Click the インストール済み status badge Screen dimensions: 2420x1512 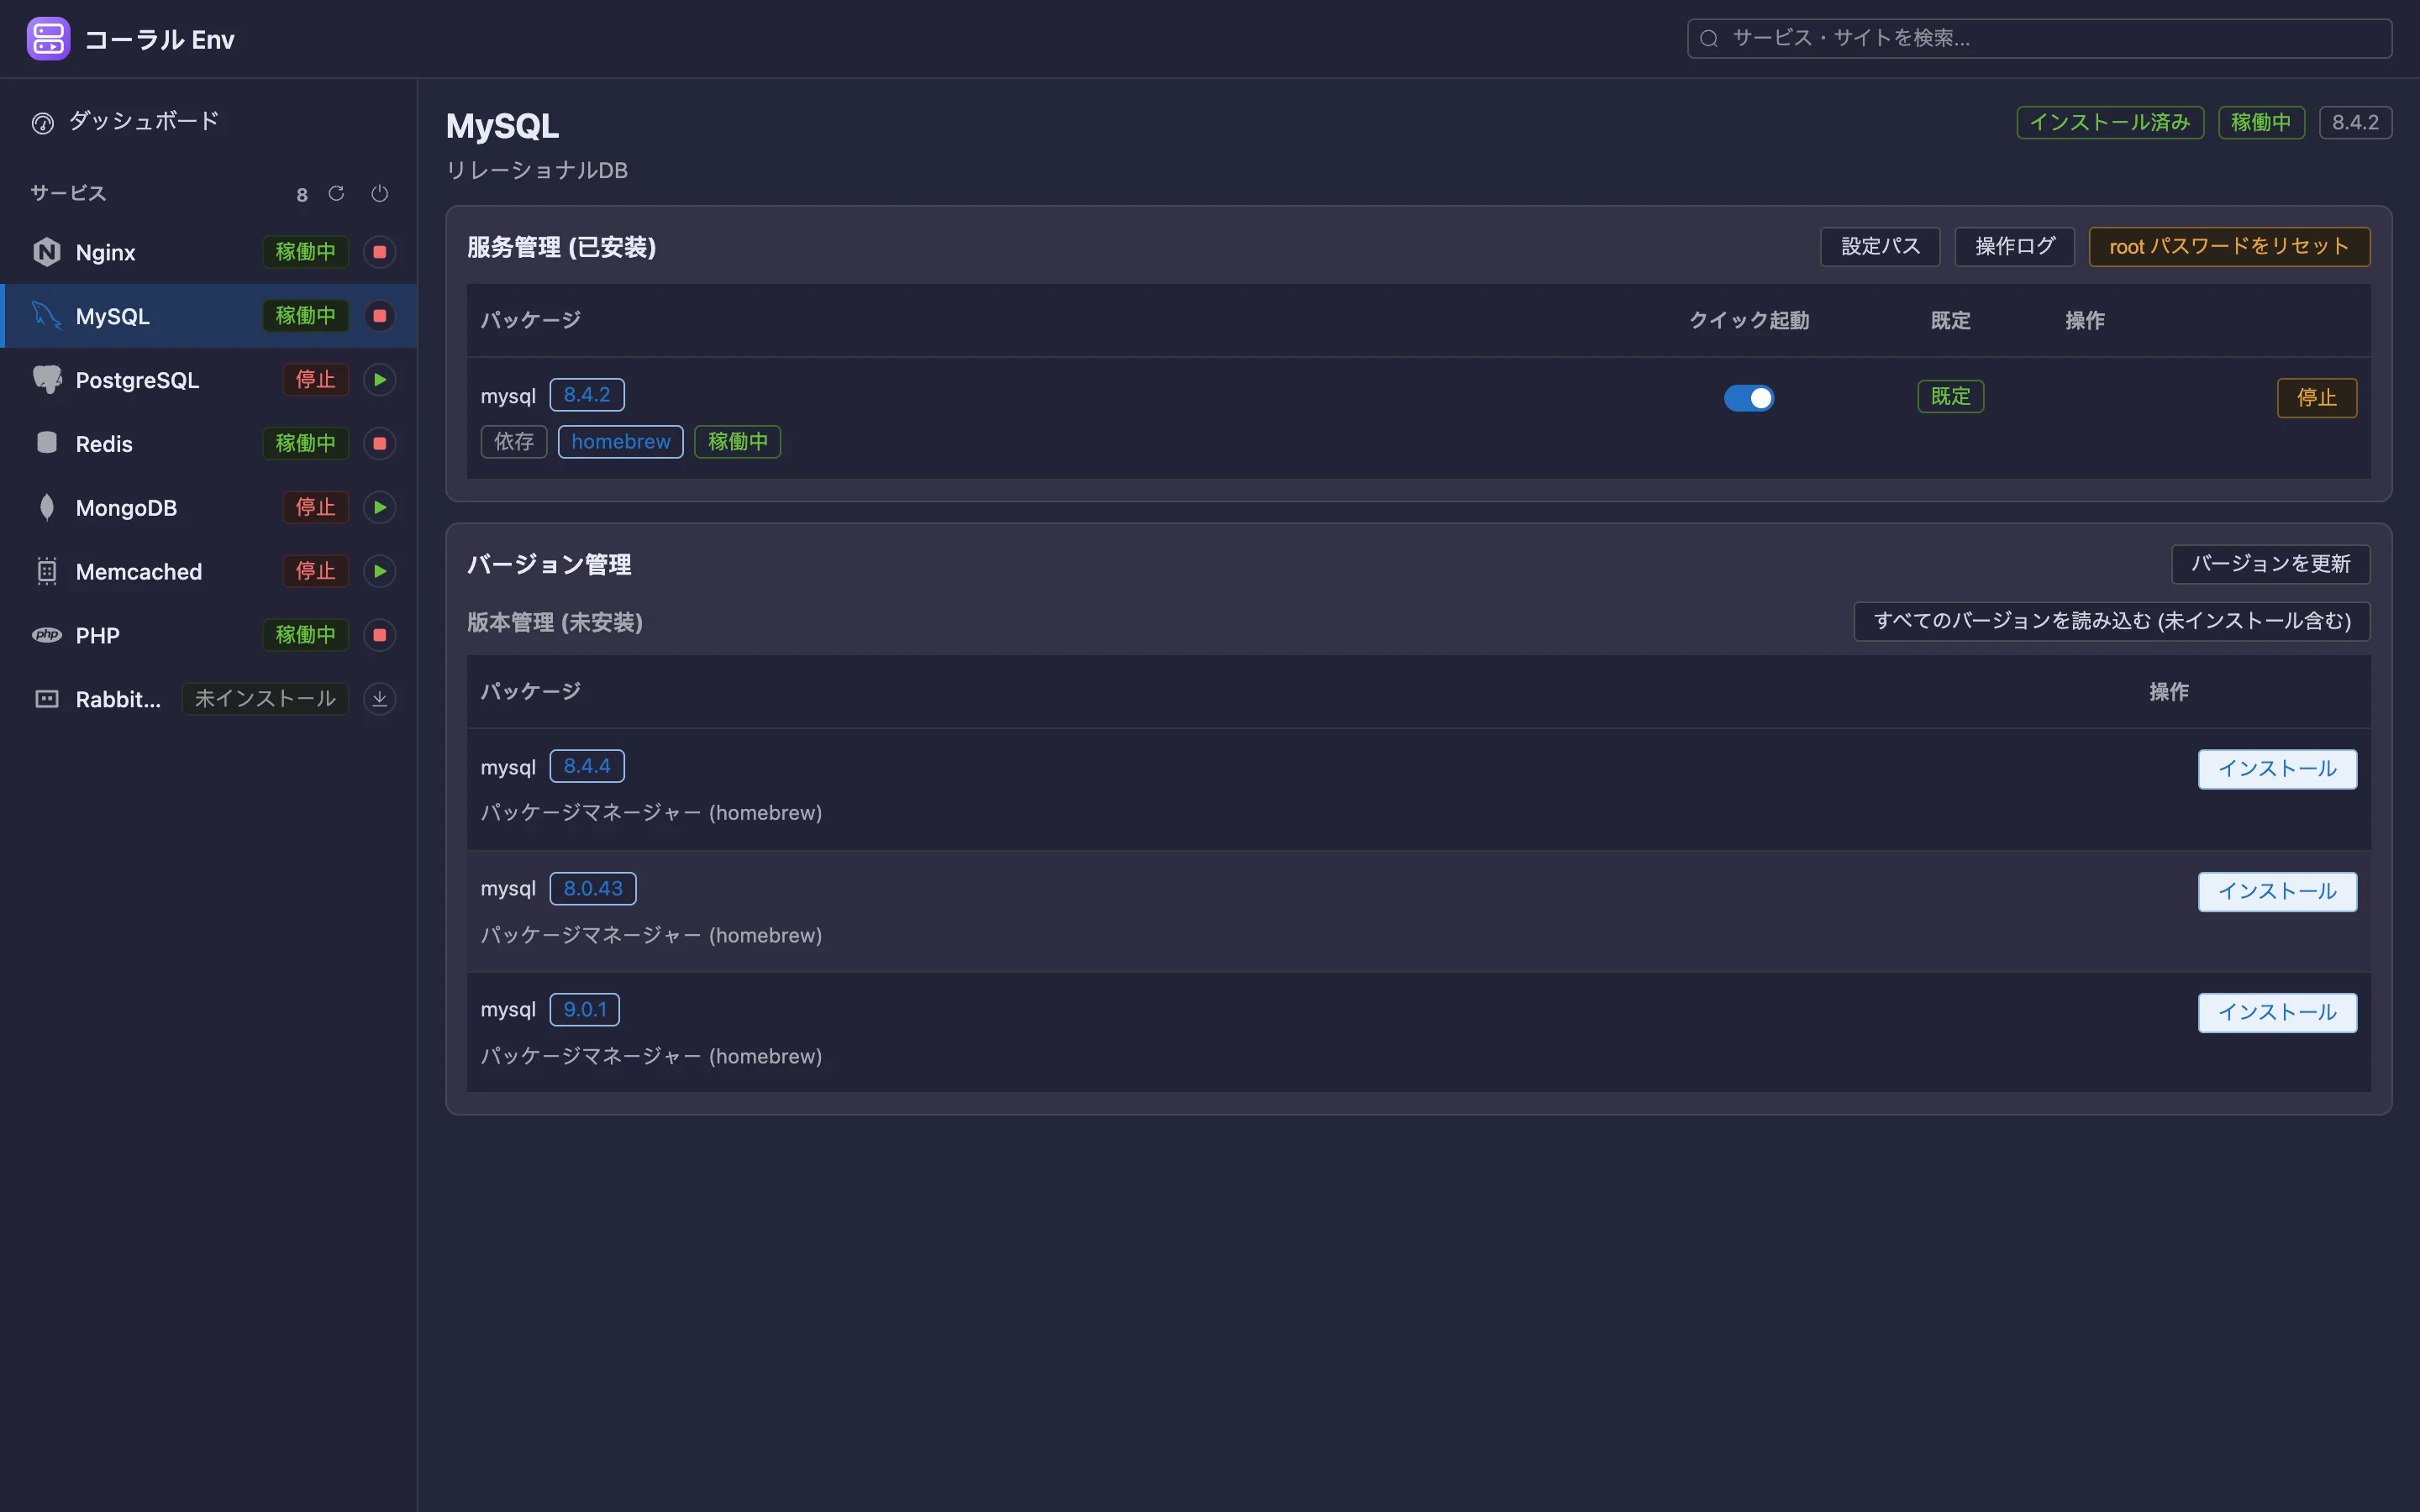point(2110,123)
